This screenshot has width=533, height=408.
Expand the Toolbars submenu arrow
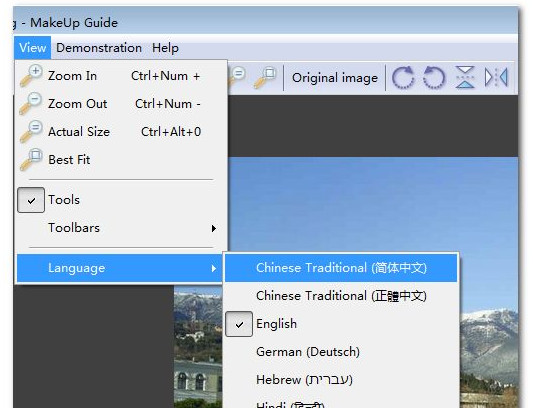pyautogui.click(x=213, y=228)
